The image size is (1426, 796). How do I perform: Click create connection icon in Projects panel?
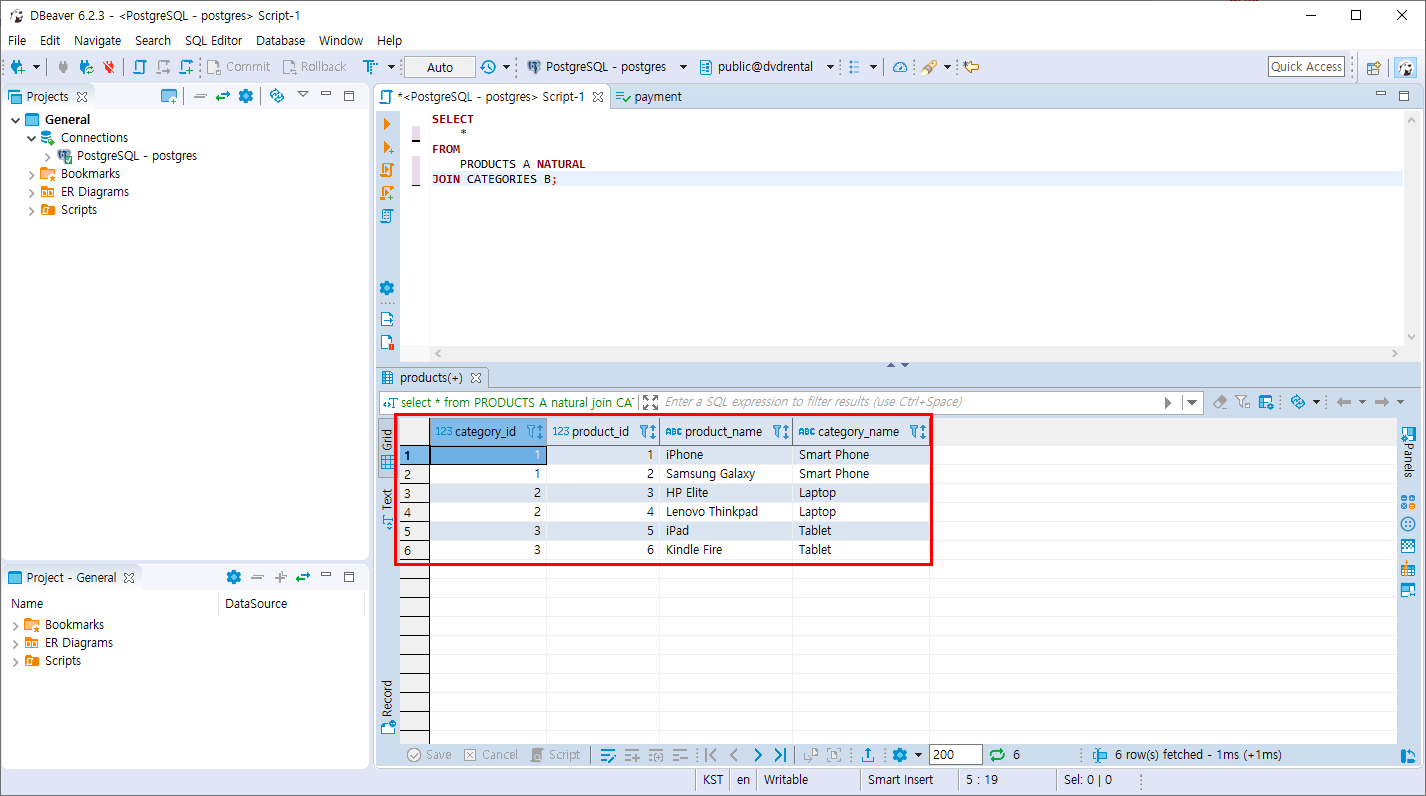pyautogui.click(x=169, y=96)
